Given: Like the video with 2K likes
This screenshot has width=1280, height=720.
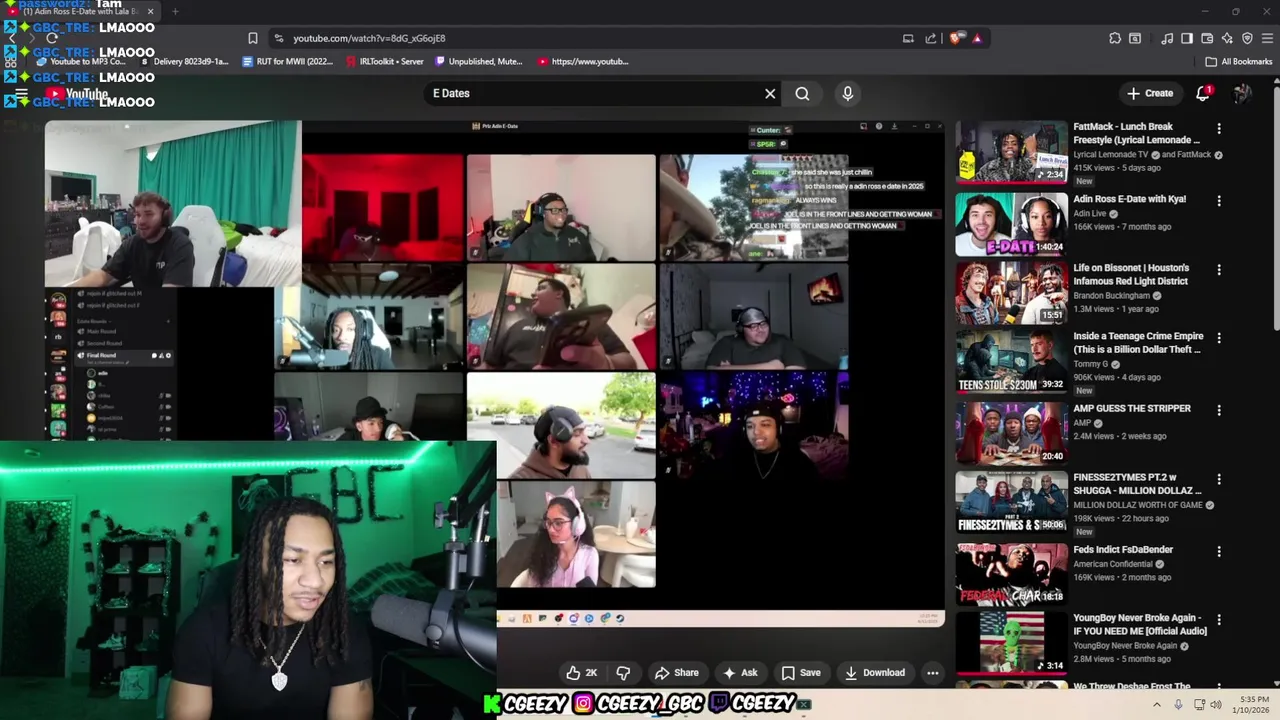Looking at the screenshot, I should [x=582, y=673].
